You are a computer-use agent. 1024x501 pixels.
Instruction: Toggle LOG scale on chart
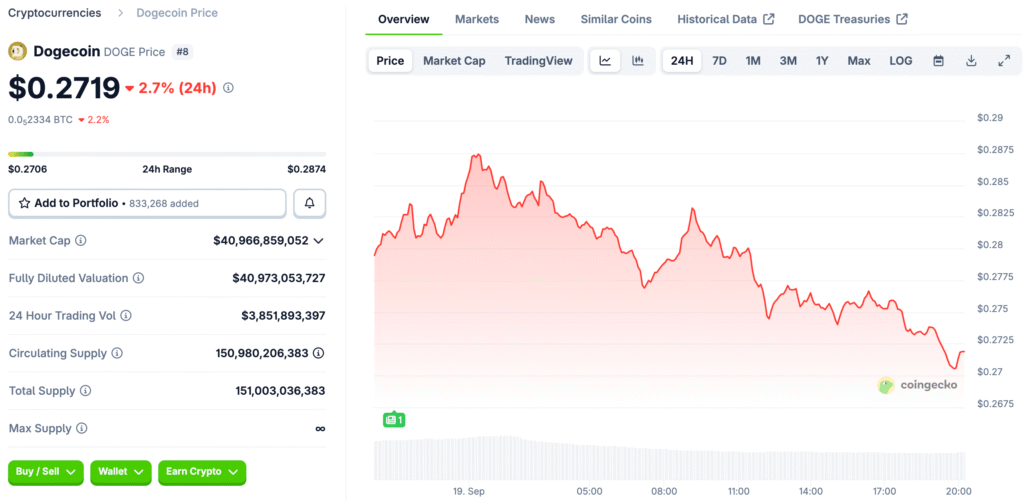901,61
